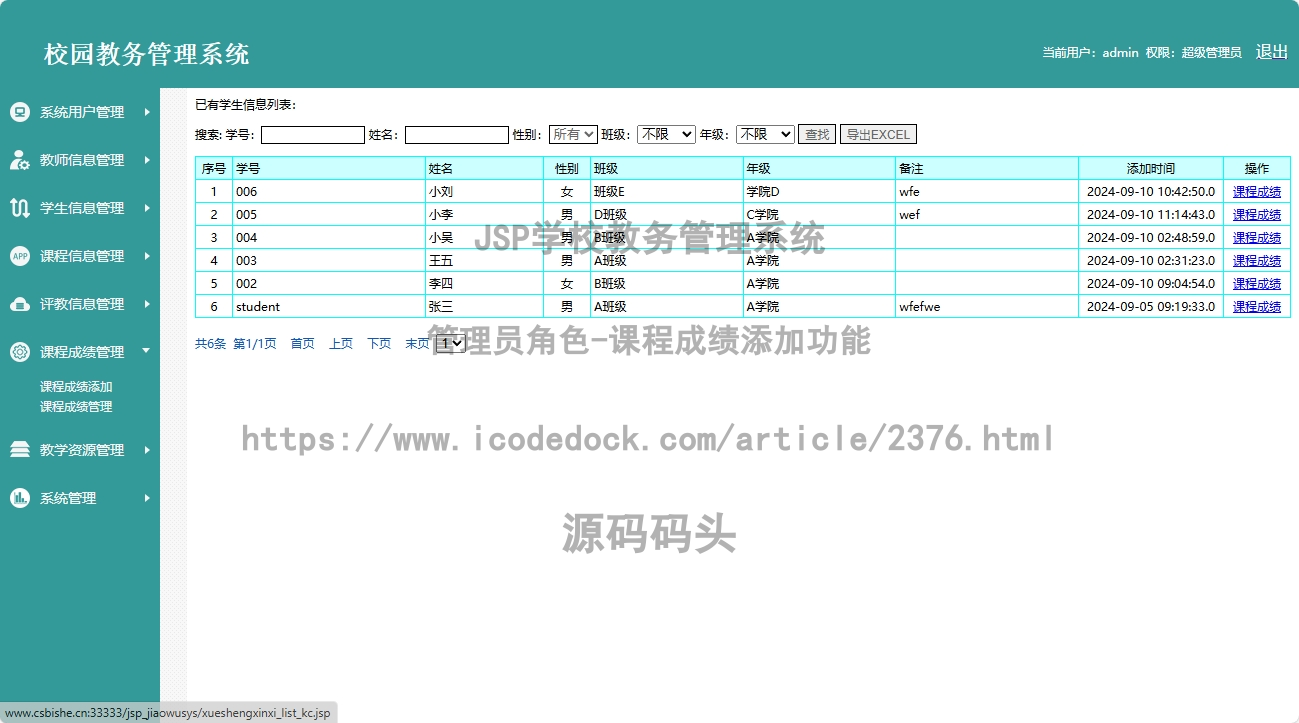
Task: Click the 学生信息管理 sidebar icon
Action: point(20,208)
